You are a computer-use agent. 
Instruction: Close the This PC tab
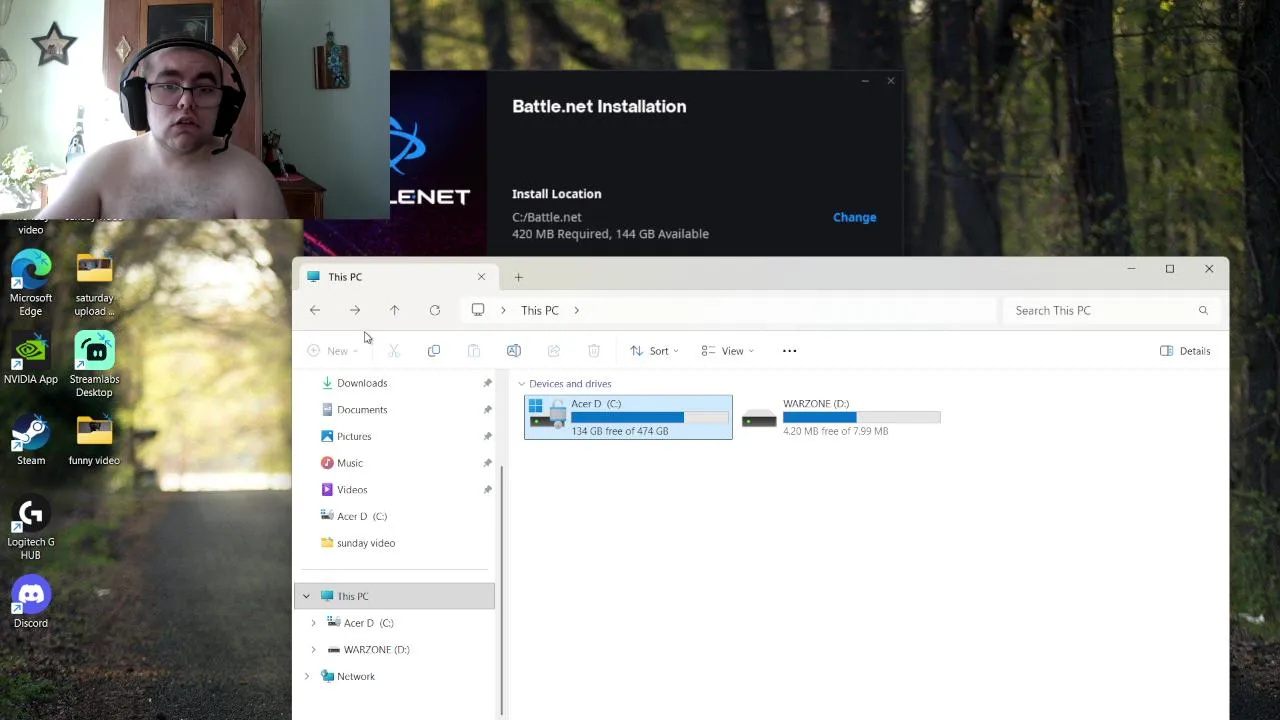tap(481, 277)
